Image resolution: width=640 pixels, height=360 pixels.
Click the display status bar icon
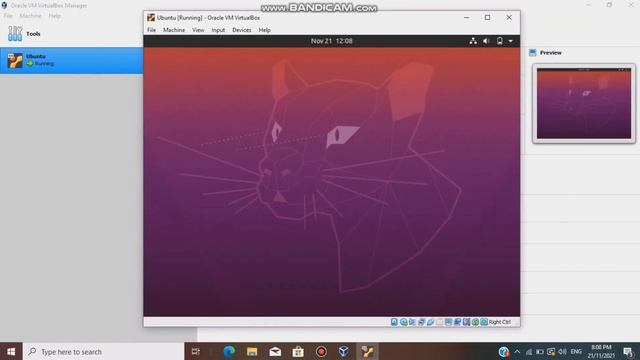448,322
